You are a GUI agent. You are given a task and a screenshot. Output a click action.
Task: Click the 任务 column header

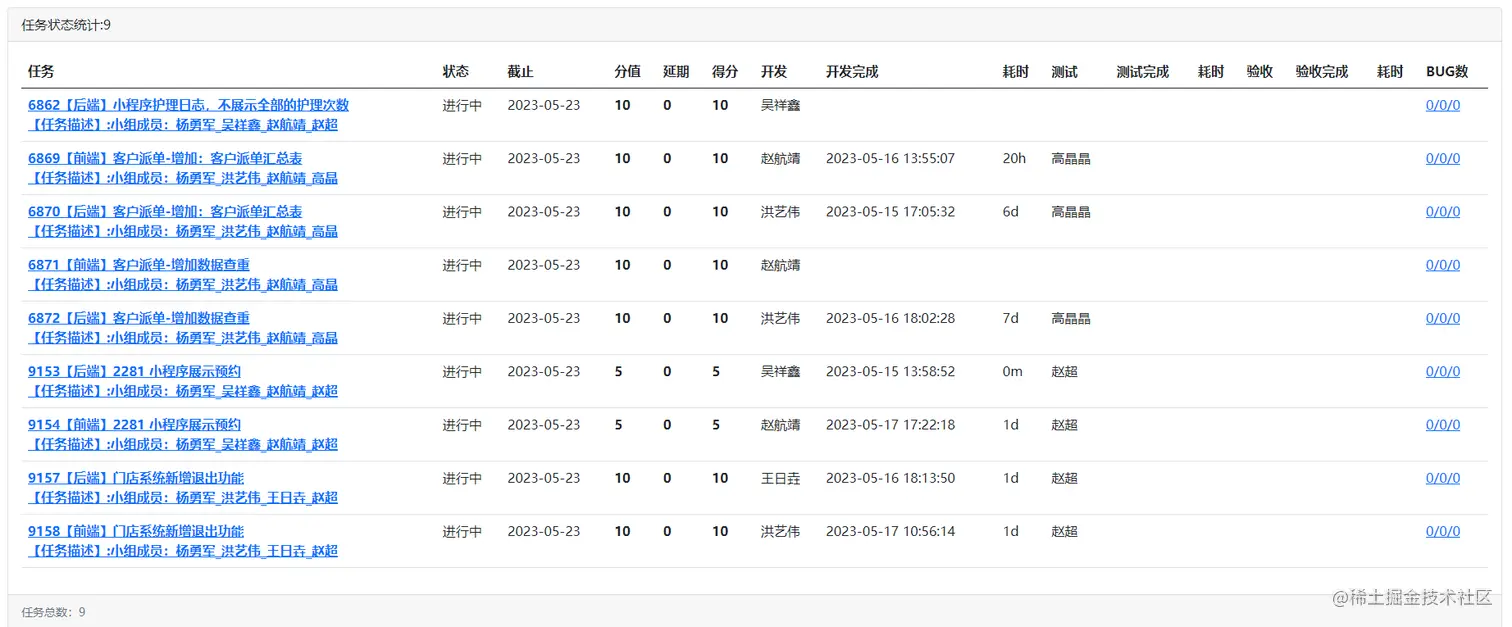(41, 72)
